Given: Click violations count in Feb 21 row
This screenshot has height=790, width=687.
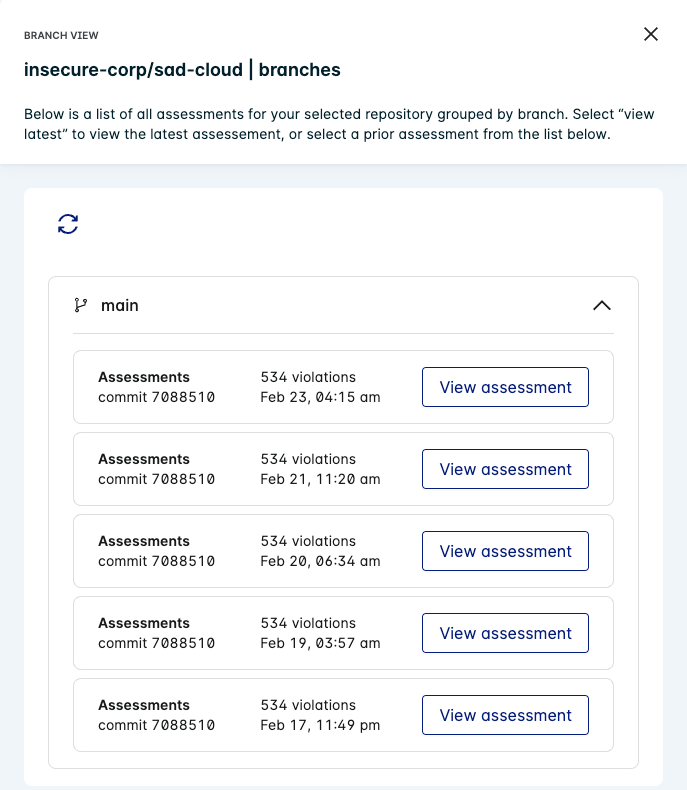Looking at the screenshot, I should [x=308, y=459].
